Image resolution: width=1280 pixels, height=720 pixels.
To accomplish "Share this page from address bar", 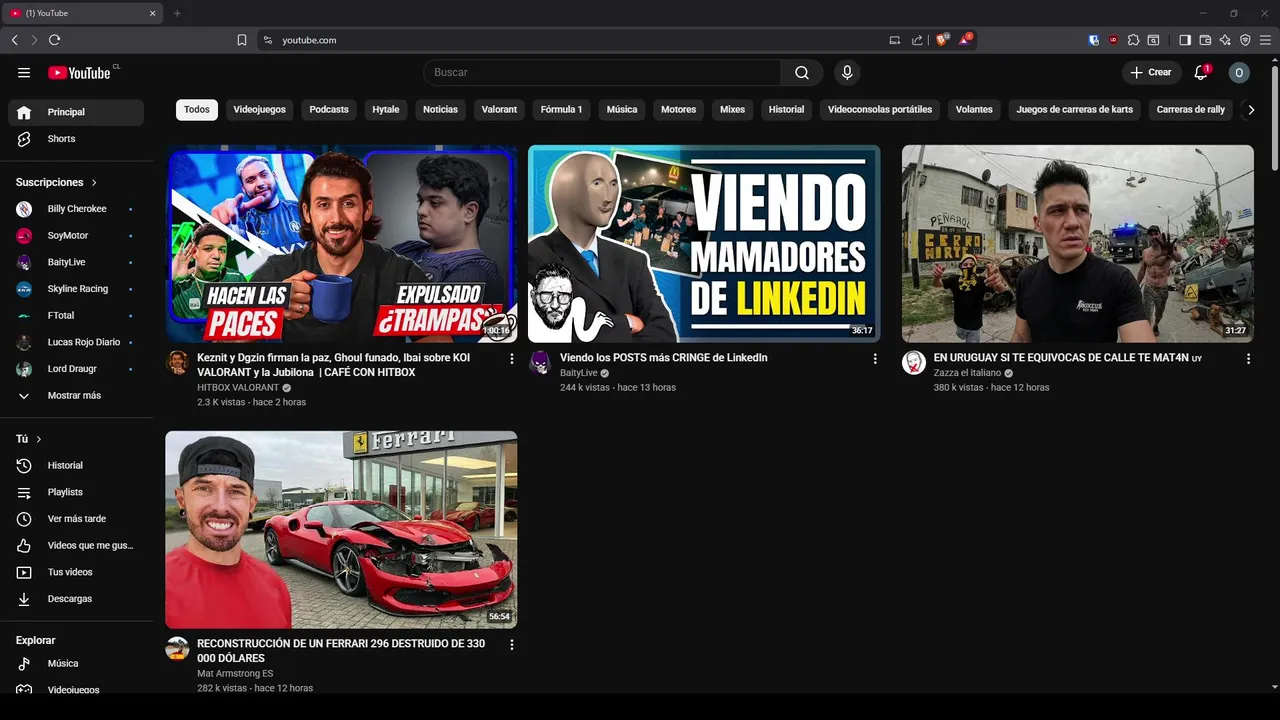I will click(x=917, y=40).
